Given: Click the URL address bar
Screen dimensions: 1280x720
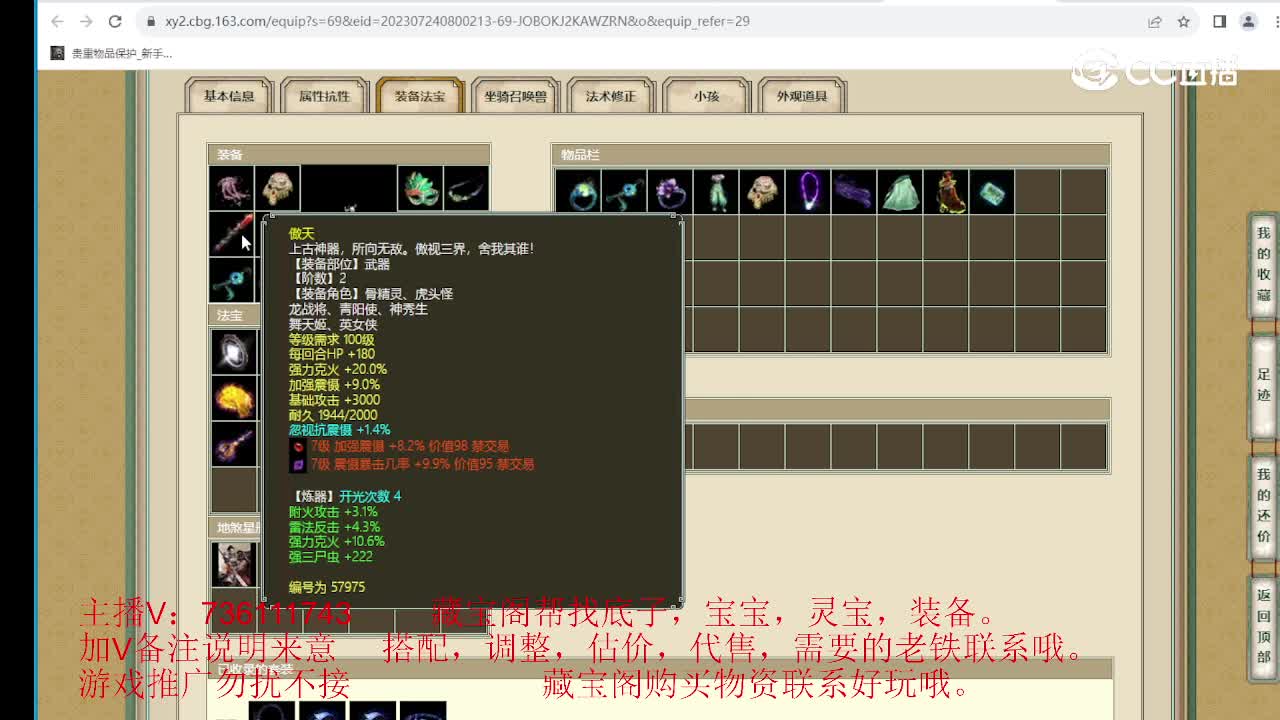Looking at the screenshot, I should click(640, 21).
